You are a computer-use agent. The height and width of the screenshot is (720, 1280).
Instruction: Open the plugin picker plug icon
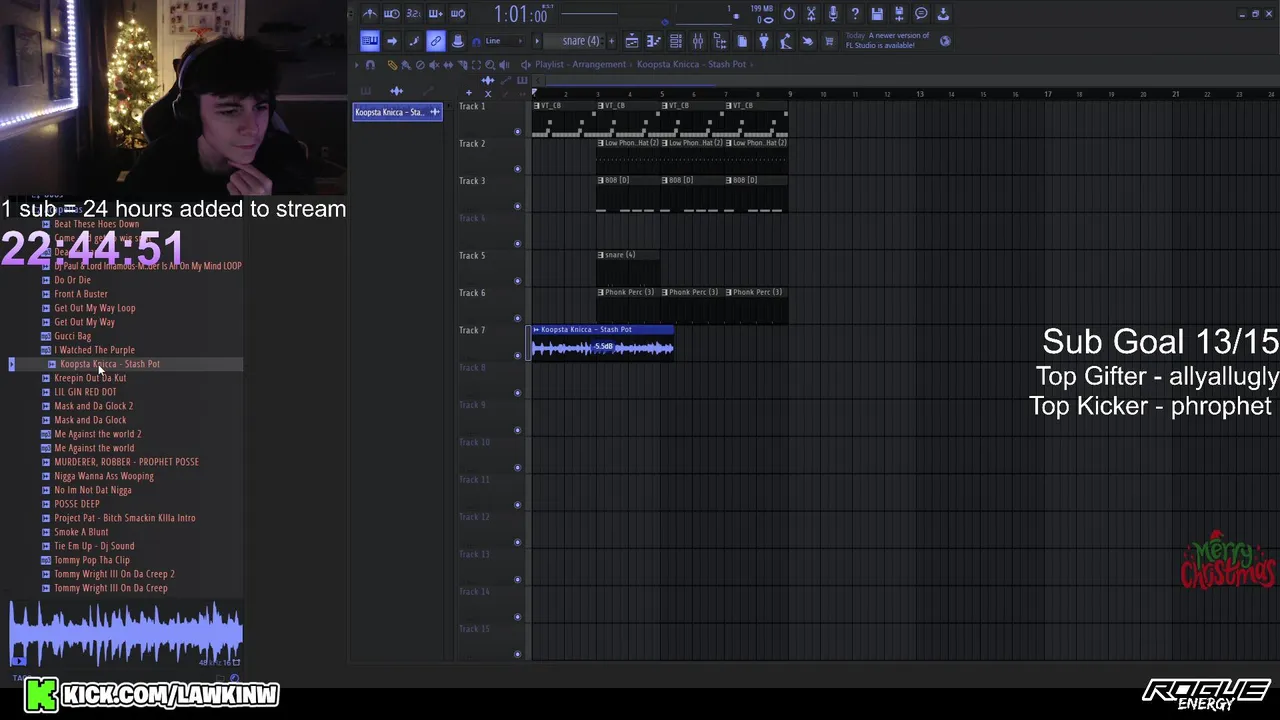tap(764, 41)
